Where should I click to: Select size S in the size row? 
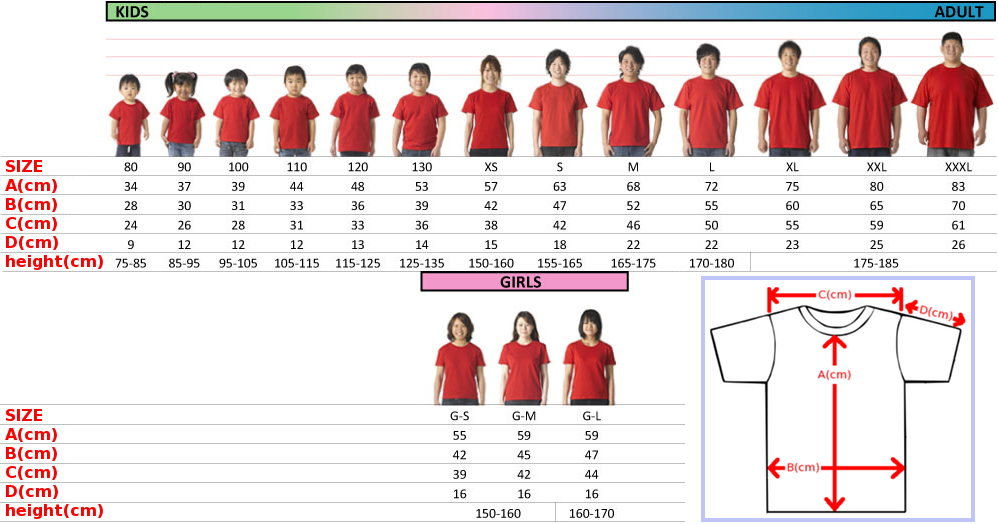559,167
